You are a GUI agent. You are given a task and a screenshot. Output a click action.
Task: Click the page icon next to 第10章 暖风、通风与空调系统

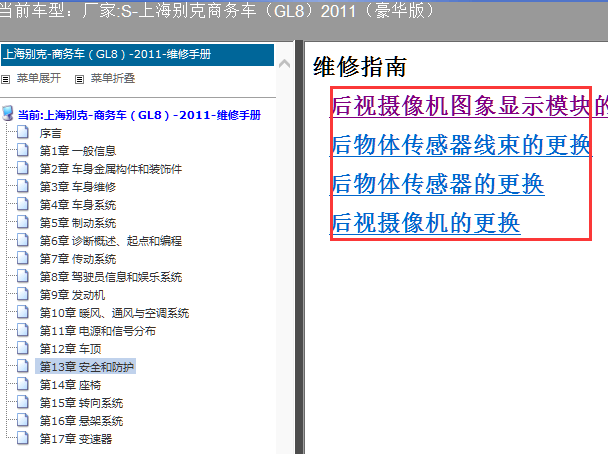click(22, 312)
